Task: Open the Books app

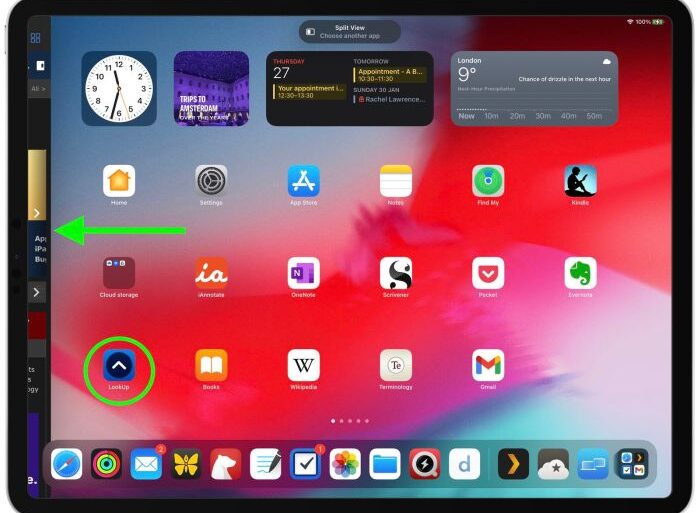Action: pyautogui.click(x=211, y=365)
